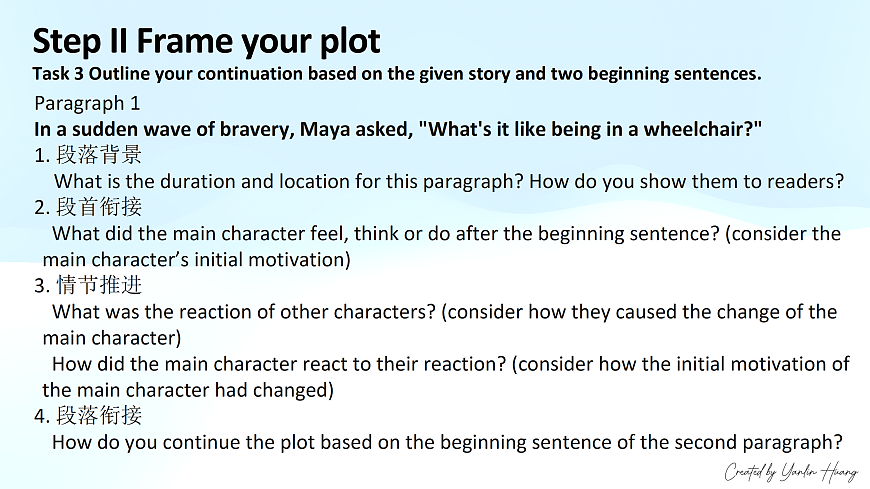Click the title "Step II Frame your plot"

[206, 41]
